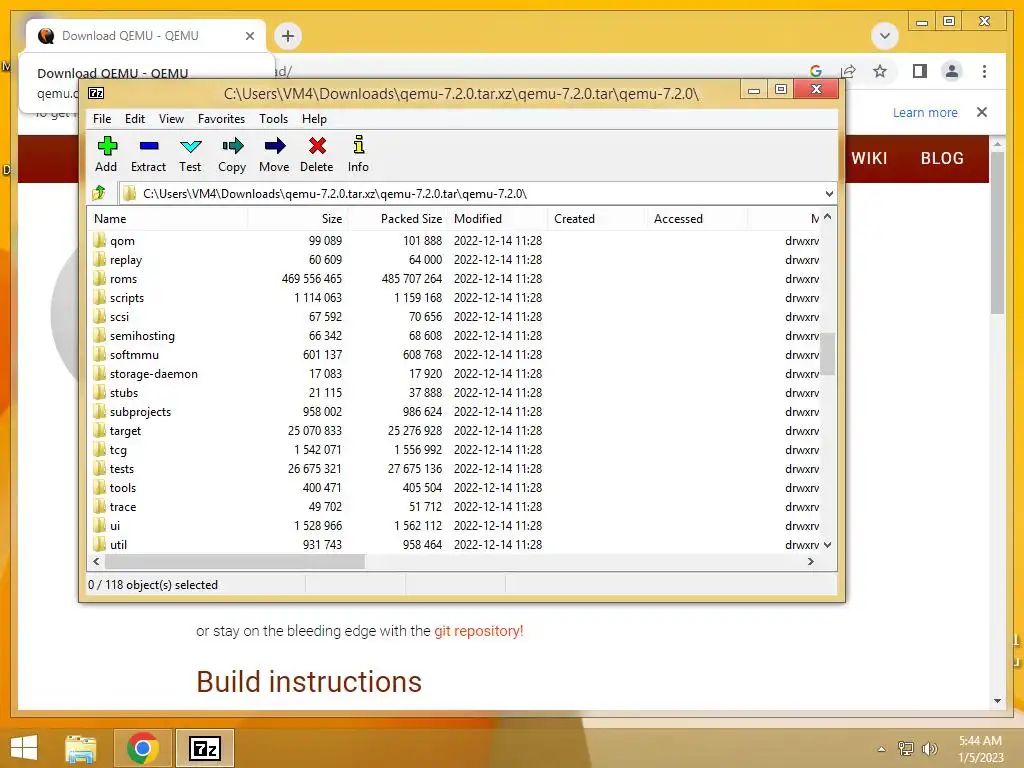The width and height of the screenshot is (1024, 768).
Task: Sort by Accessed column header
Action: (696, 219)
